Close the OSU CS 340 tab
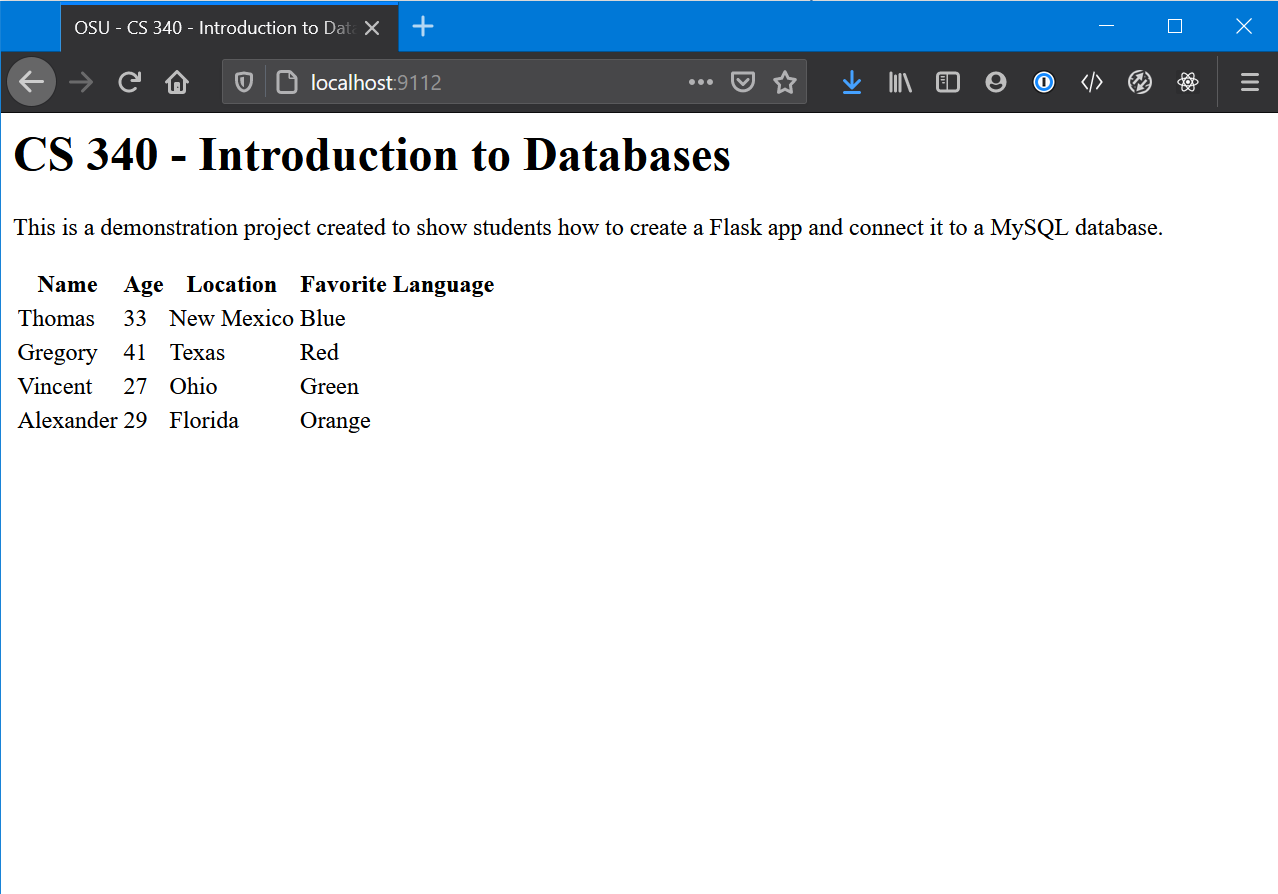 click(372, 28)
